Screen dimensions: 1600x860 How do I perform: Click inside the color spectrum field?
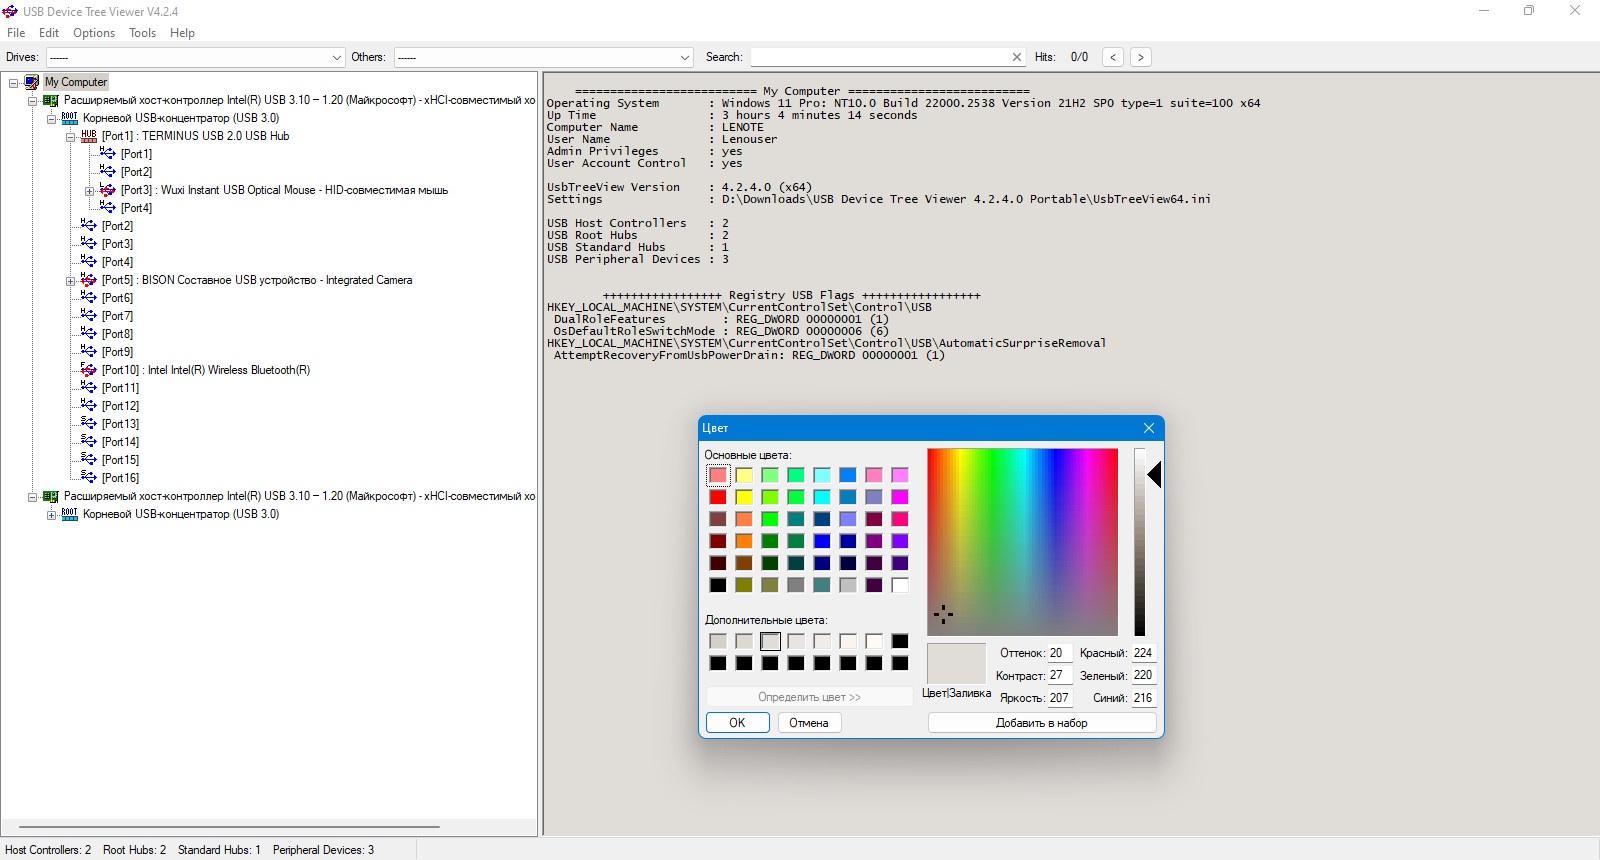tap(1022, 542)
